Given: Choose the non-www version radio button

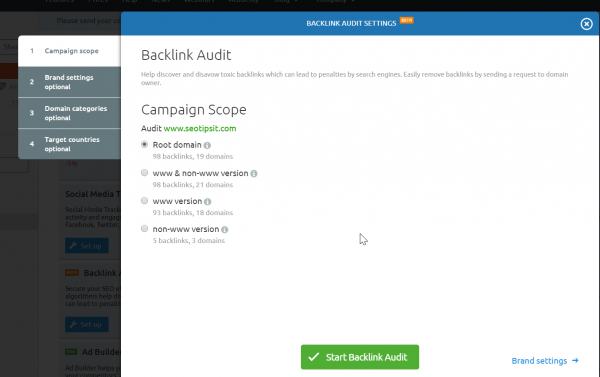Looking at the screenshot, I should pyautogui.click(x=144, y=228).
